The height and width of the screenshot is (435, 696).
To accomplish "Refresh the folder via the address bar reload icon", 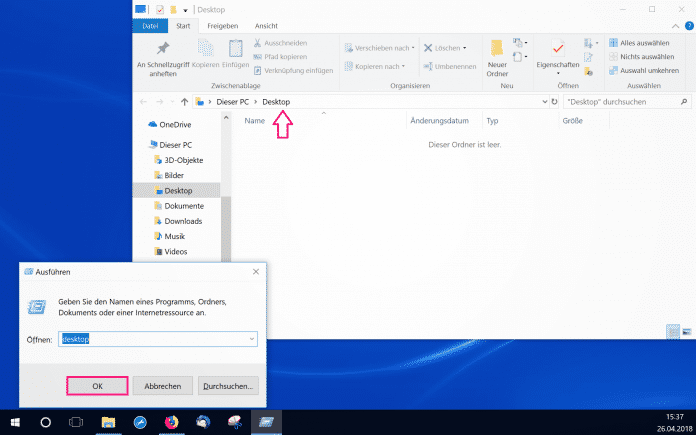I will pyautogui.click(x=555, y=102).
